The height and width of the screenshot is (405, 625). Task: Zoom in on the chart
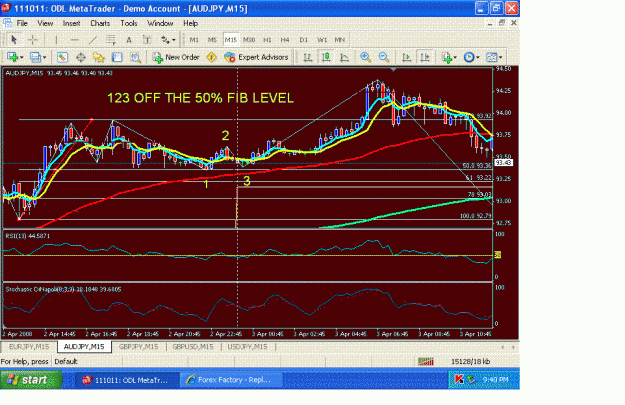click(365, 57)
